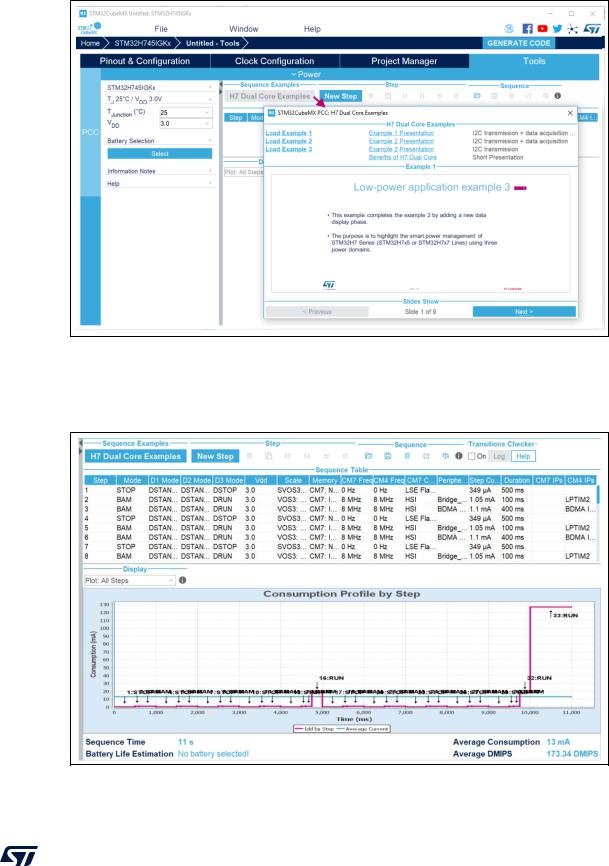Viewport: 609px width, 866px height.
Task: Open the Example 2 Presentation link
Action: point(401,141)
